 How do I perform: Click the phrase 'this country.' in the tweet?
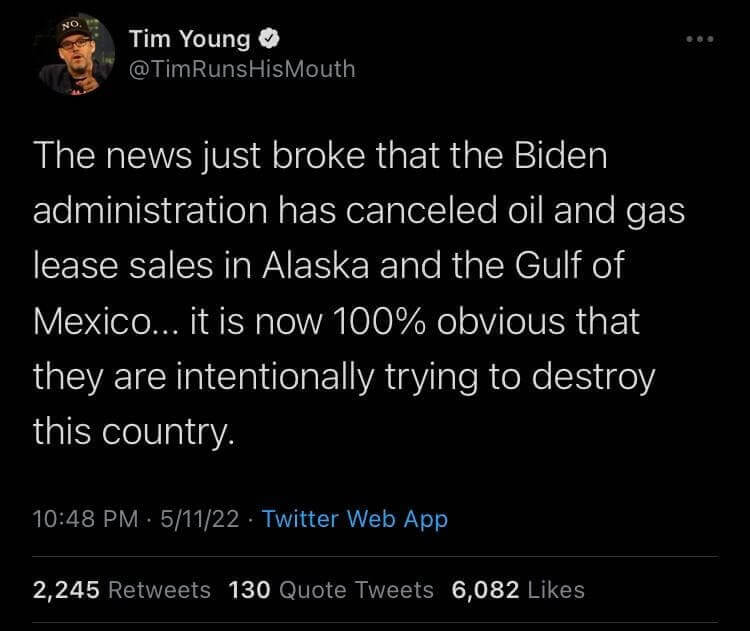(134, 432)
